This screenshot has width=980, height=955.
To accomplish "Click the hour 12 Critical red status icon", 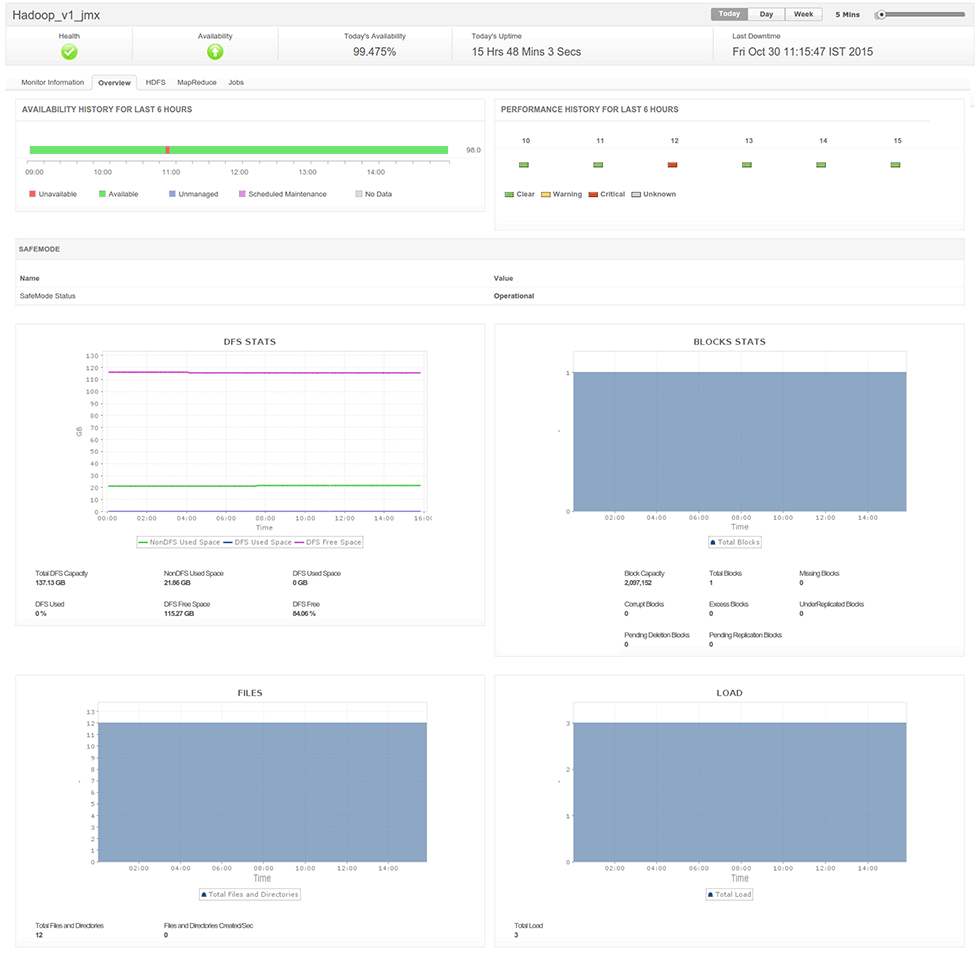I will (x=672, y=165).
